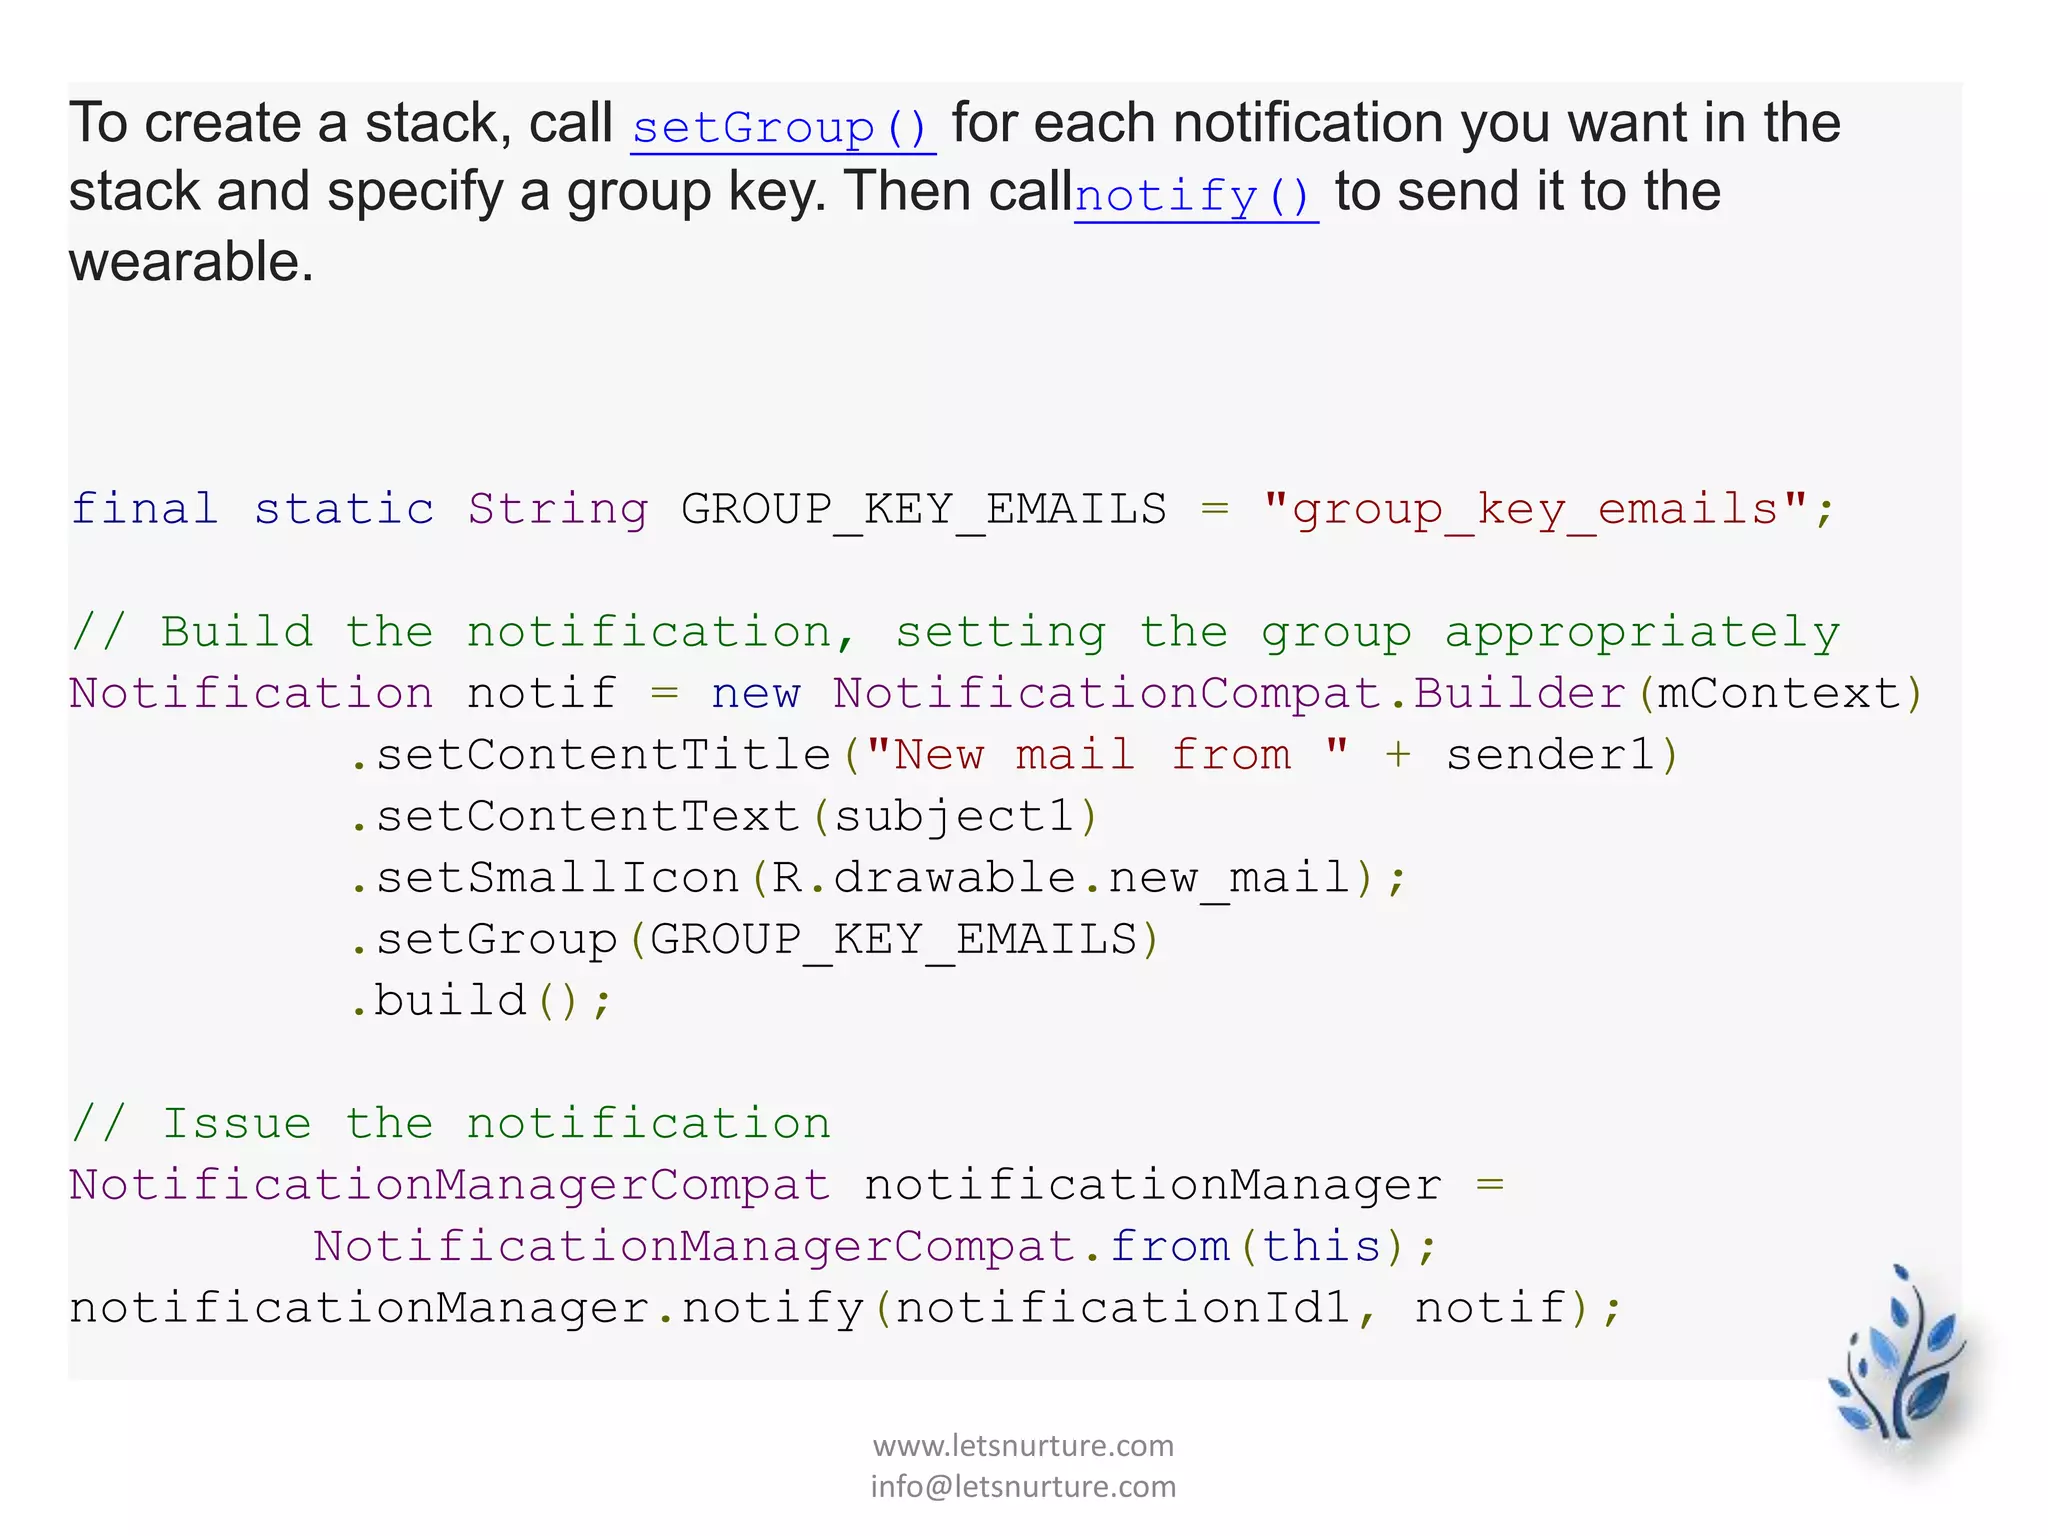
Task: Click the NotificationManagerCompat notificationManager = line
Action: click(x=787, y=1186)
